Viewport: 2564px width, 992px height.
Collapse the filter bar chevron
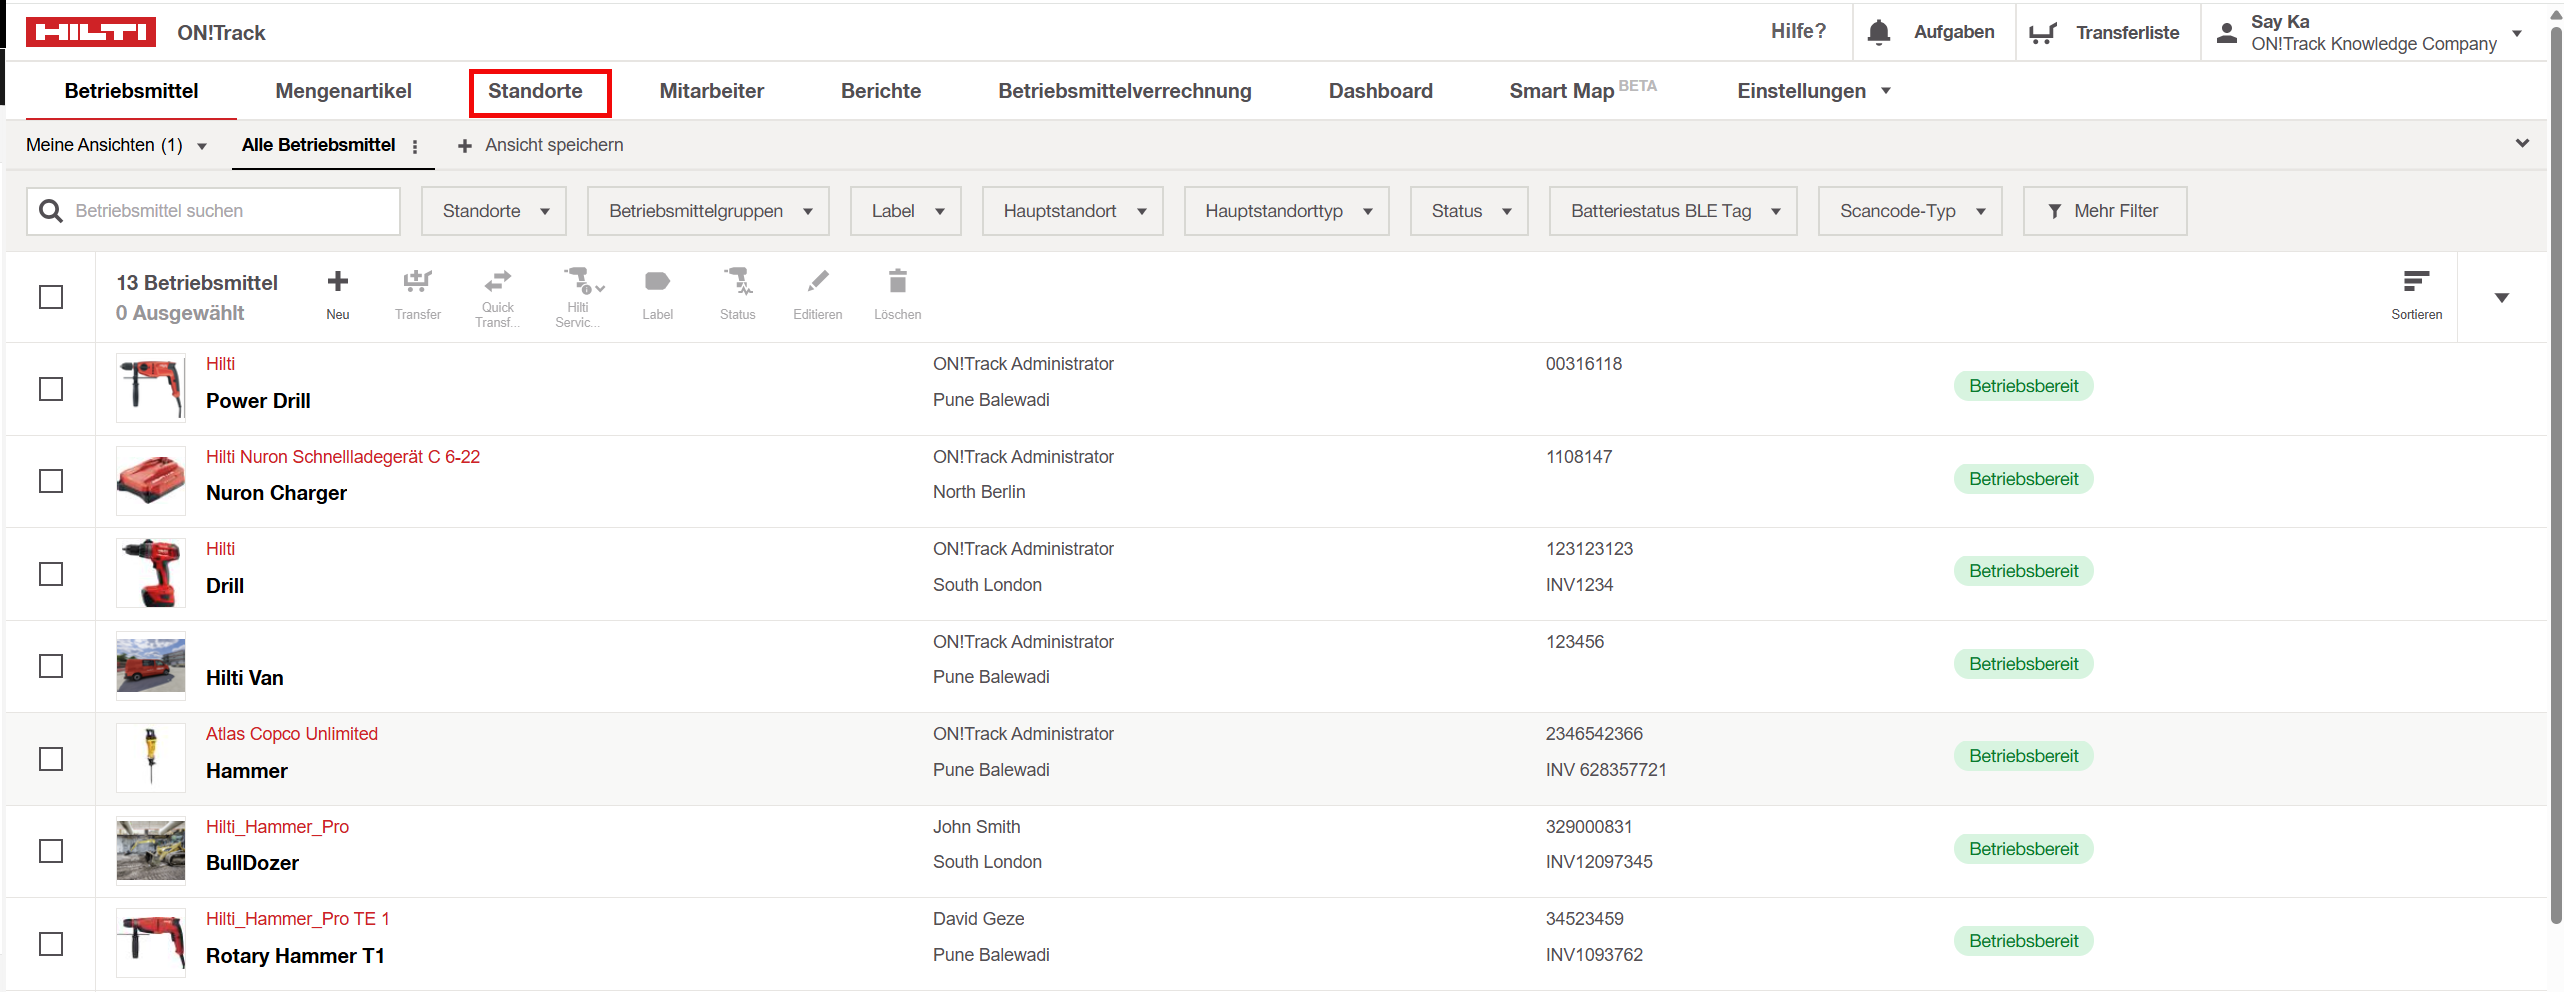(x=2522, y=144)
